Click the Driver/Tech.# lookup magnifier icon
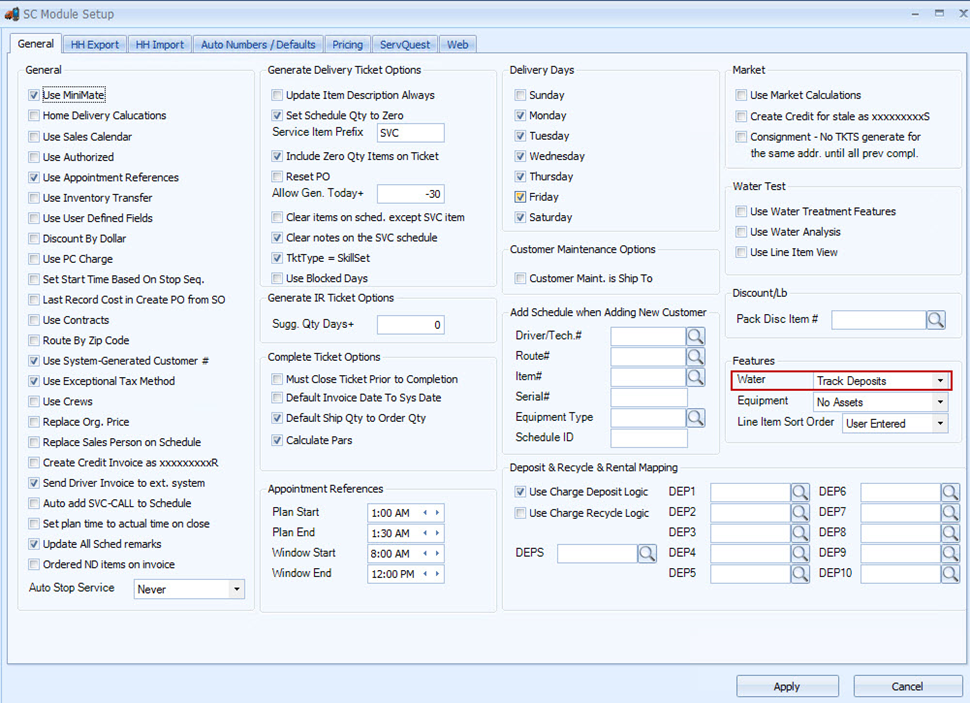The height and width of the screenshot is (703, 970). tap(695, 336)
